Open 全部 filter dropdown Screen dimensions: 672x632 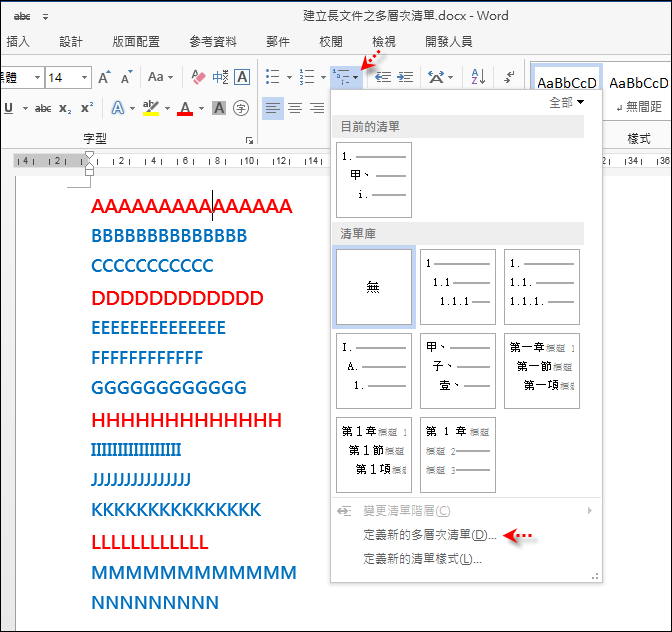[567, 102]
